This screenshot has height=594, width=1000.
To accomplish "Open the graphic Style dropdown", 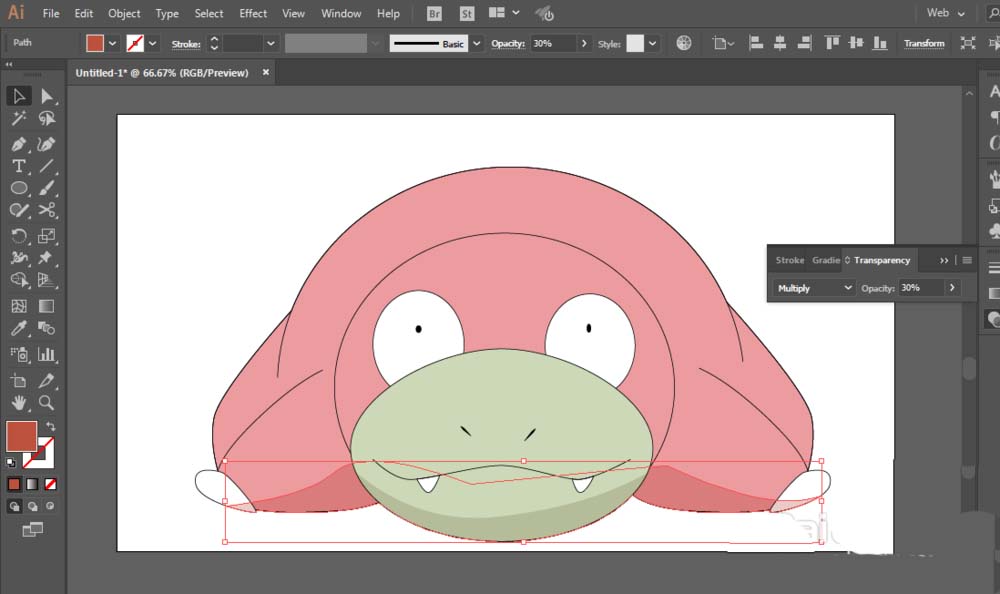I will click(x=652, y=43).
